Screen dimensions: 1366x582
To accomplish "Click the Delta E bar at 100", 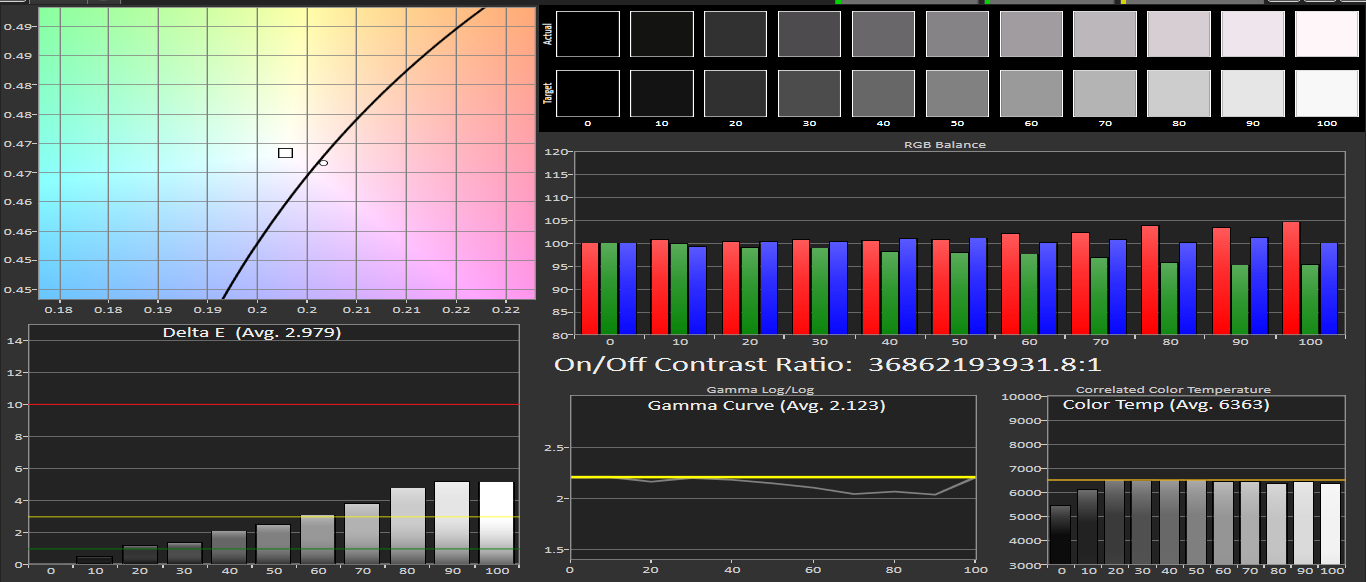I will click(496, 523).
